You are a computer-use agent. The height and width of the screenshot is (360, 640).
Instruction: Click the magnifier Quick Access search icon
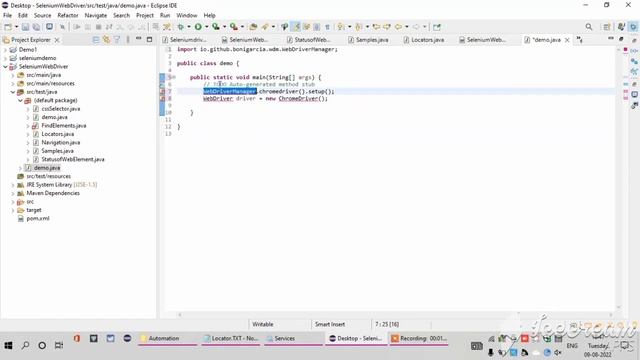coord(589,27)
